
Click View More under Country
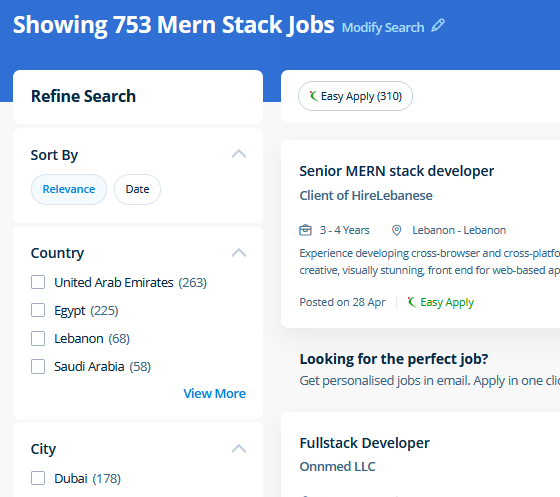click(215, 393)
